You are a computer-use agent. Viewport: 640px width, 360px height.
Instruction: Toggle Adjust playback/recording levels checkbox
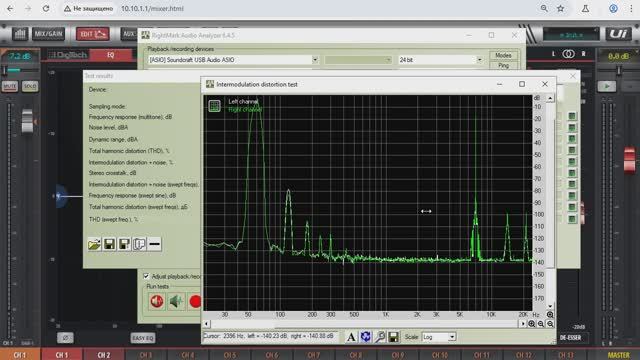[146, 276]
